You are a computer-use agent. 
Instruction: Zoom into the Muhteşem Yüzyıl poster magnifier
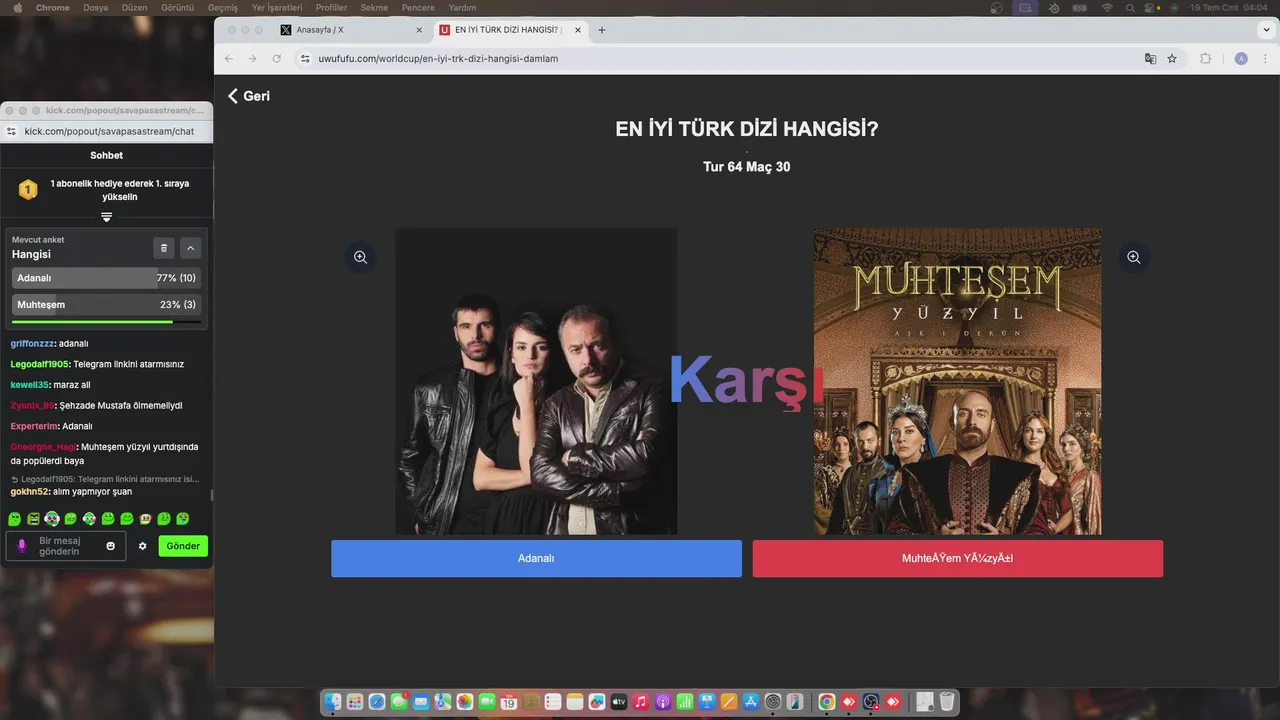coord(1133,257)
